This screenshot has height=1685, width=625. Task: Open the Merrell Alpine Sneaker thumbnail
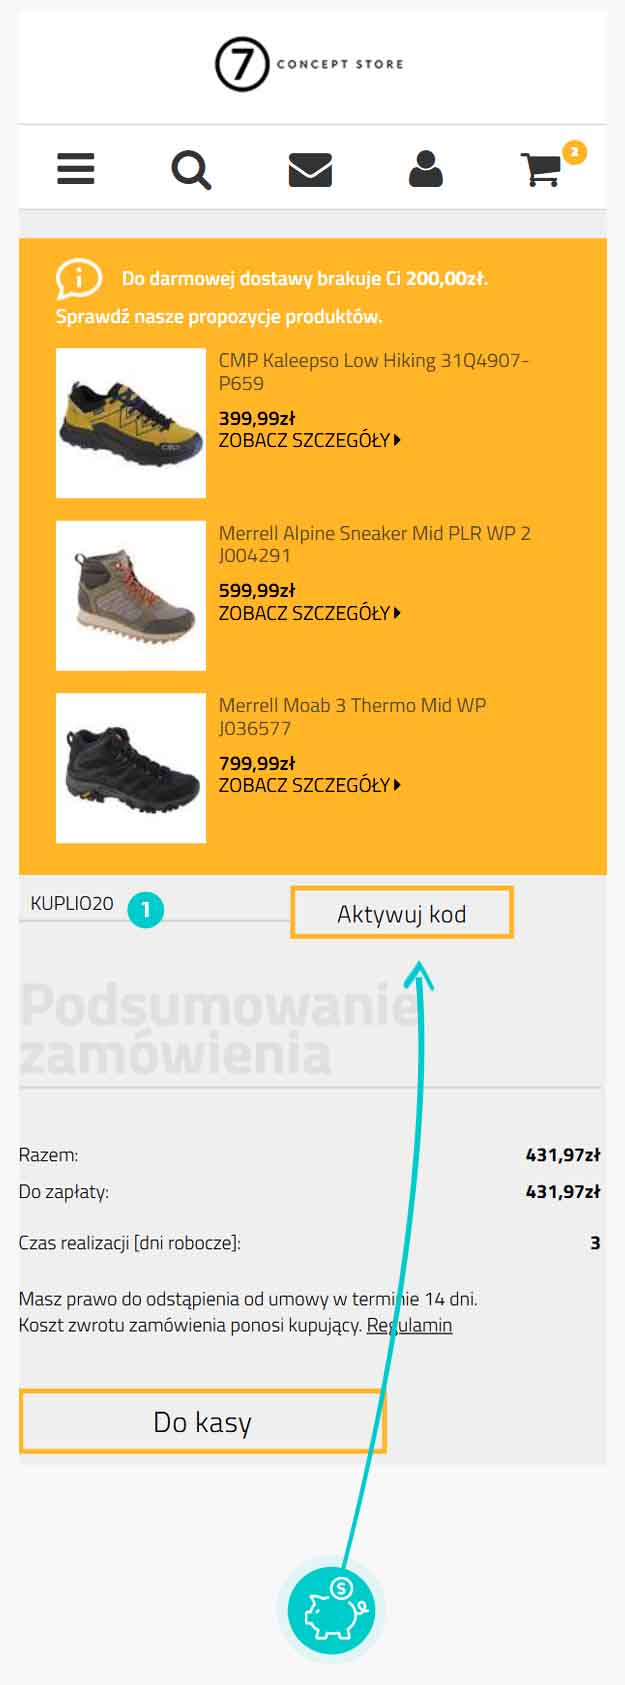pos(131,596)
